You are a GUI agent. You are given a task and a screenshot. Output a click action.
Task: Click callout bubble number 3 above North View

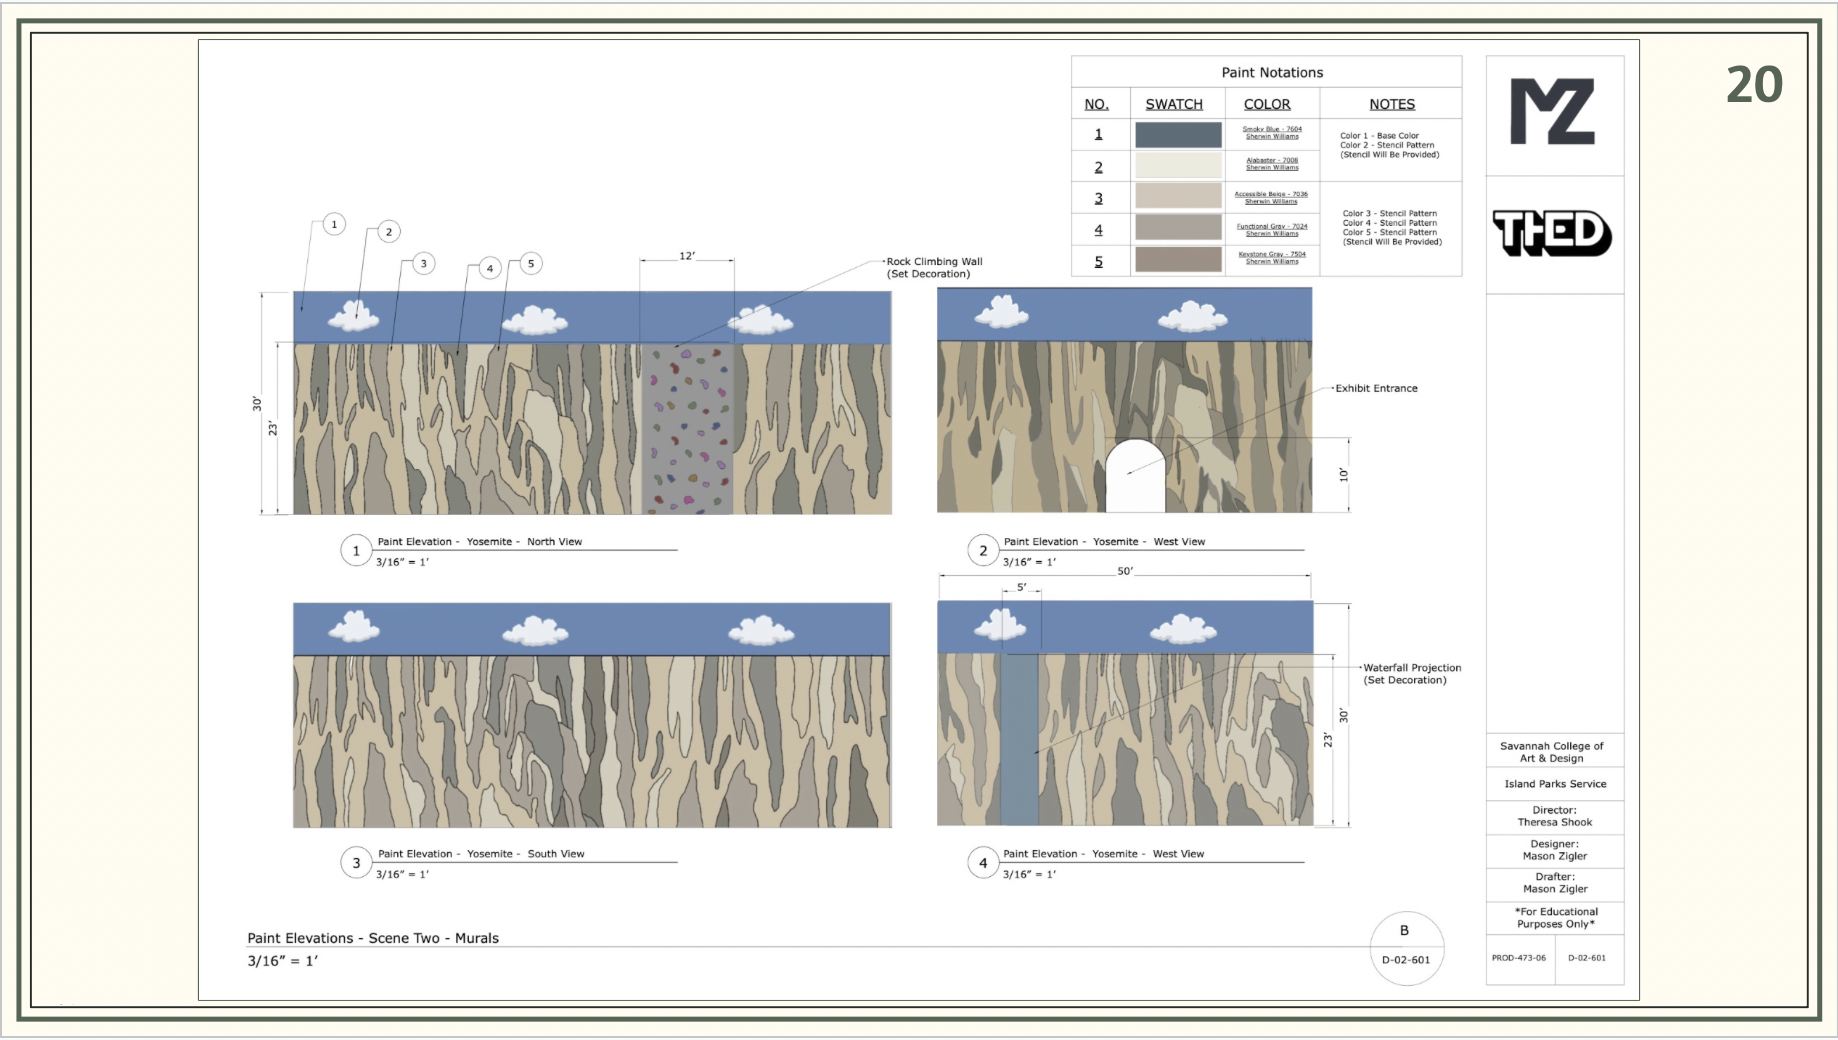point(424,264)
